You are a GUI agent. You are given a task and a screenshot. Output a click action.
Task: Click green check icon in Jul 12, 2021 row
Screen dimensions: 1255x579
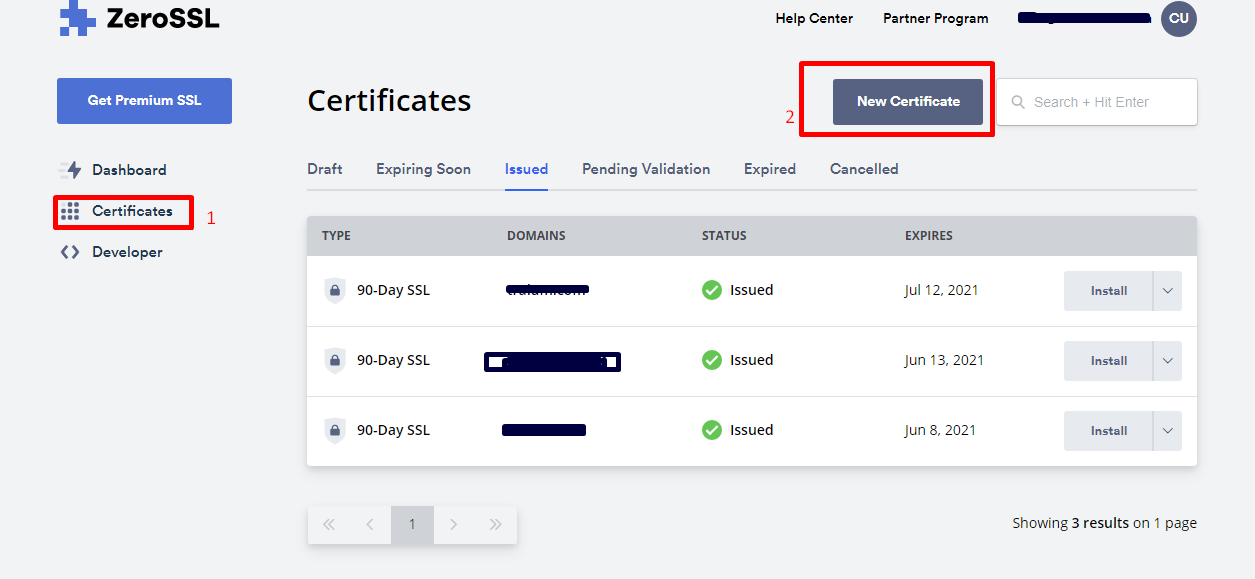(x=712, y=290)
